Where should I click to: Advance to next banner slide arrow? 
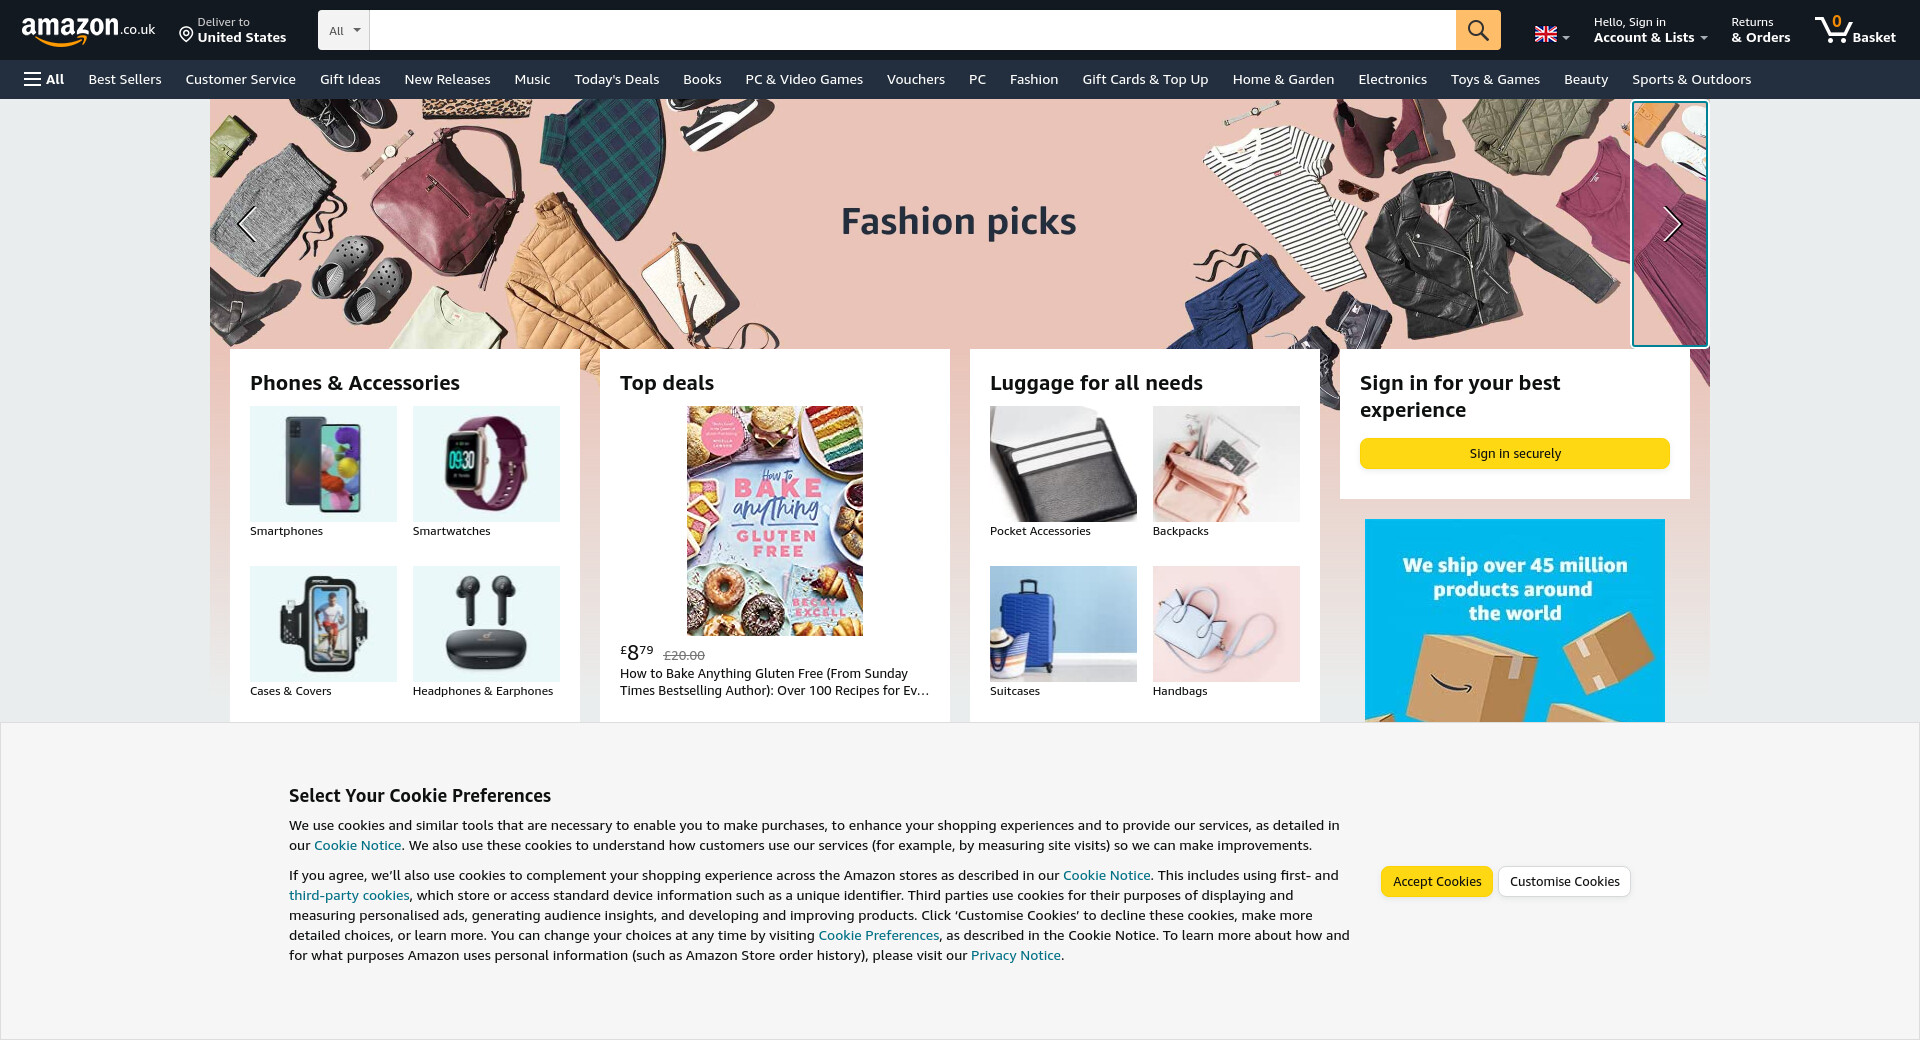pyautogui.click(x=1671, y=224)
